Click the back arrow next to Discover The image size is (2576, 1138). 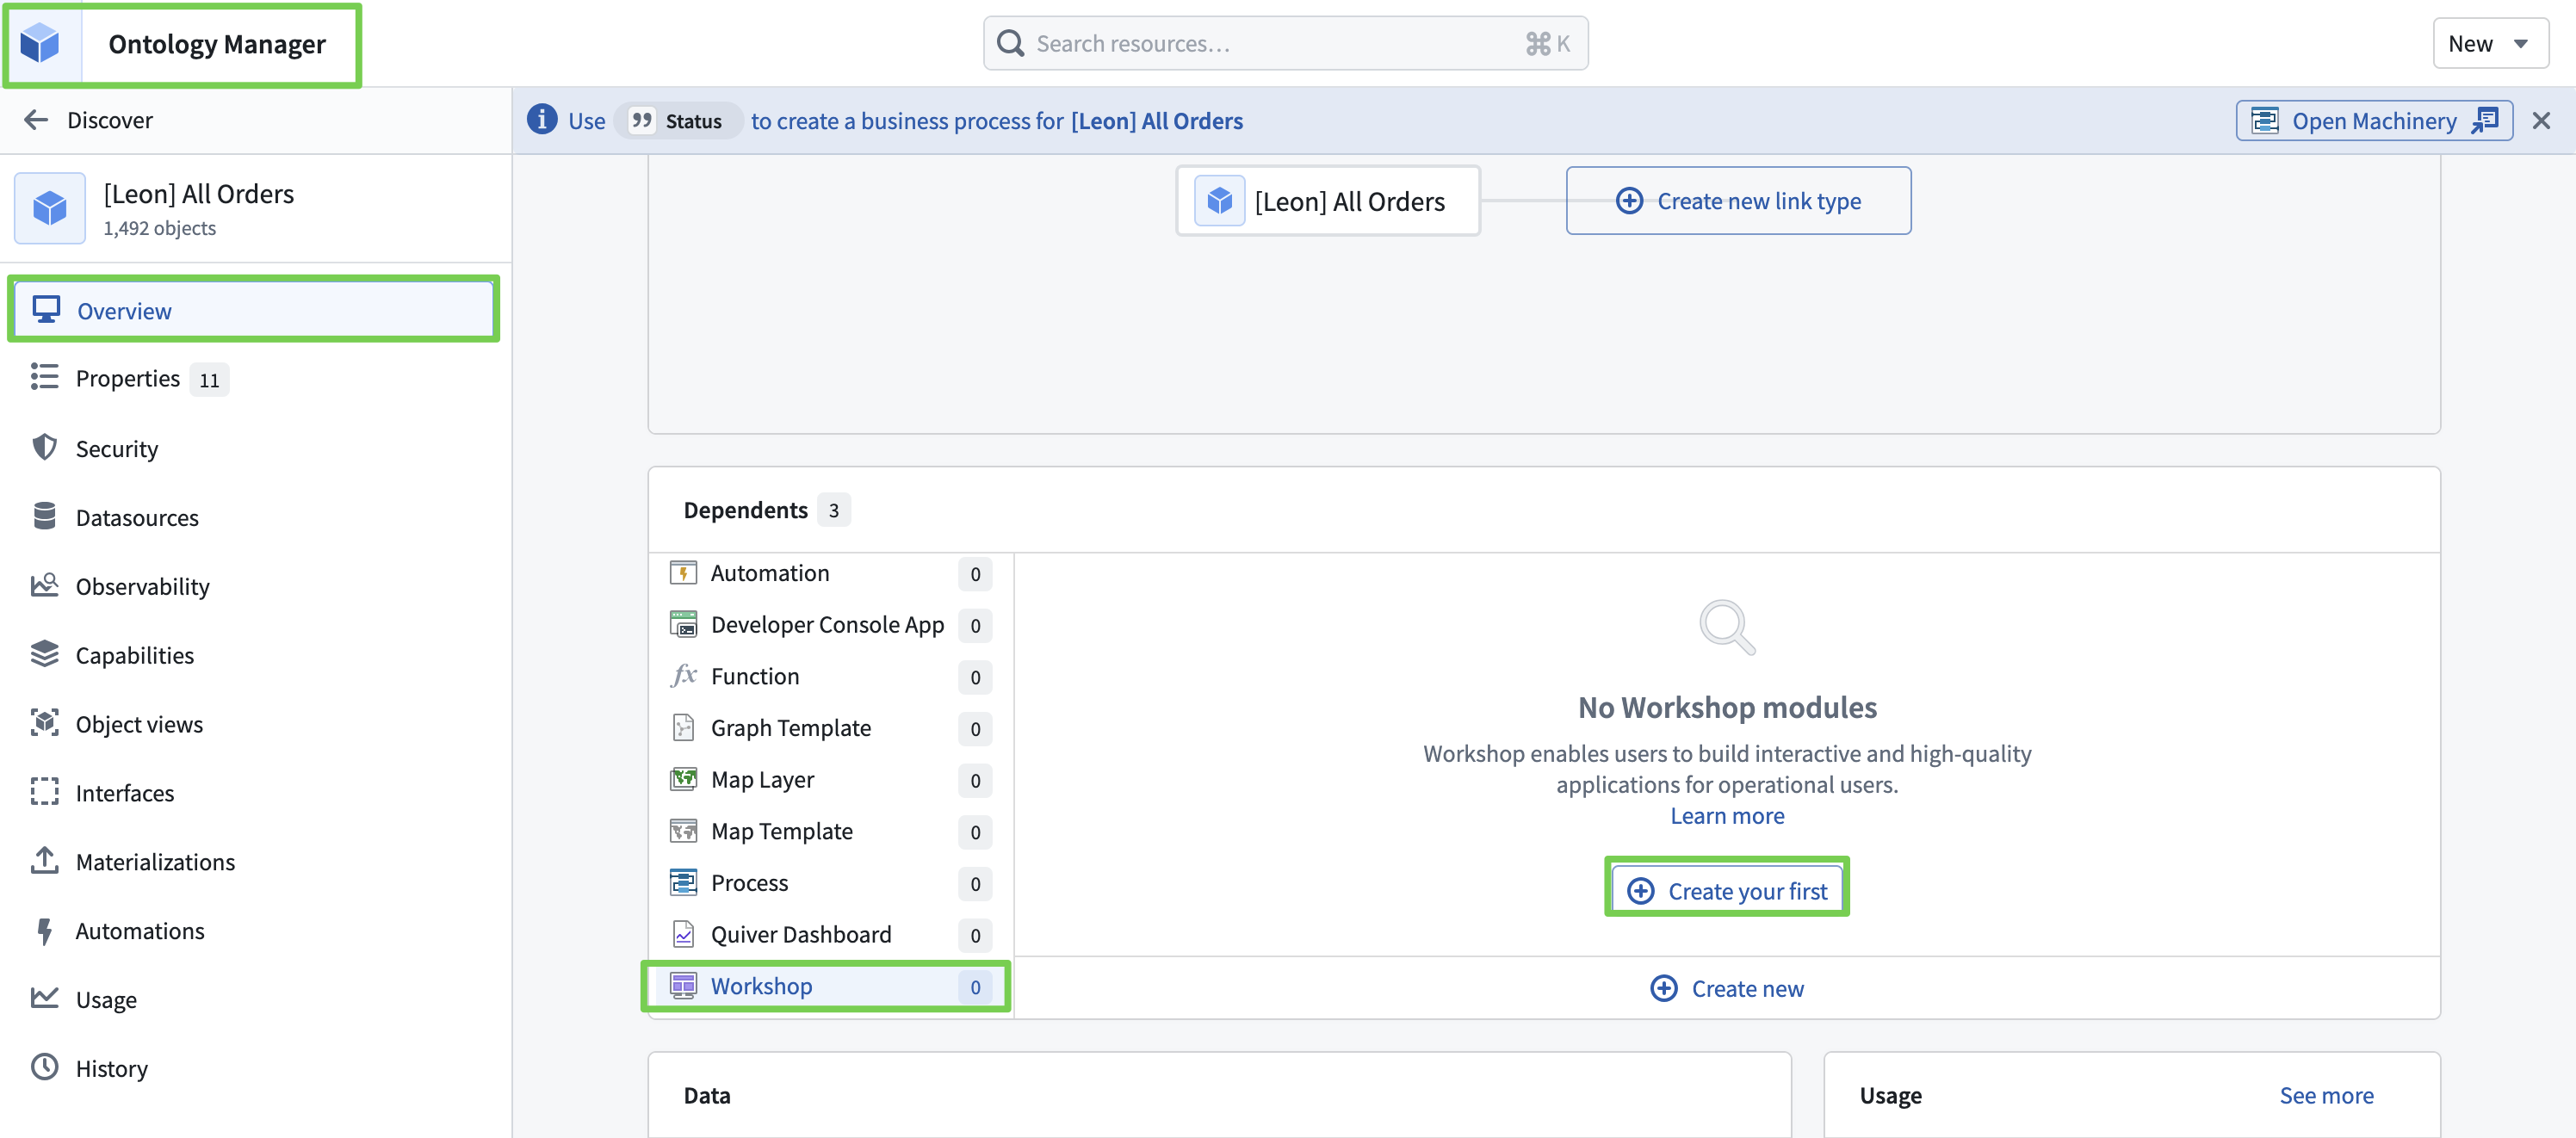36,120
